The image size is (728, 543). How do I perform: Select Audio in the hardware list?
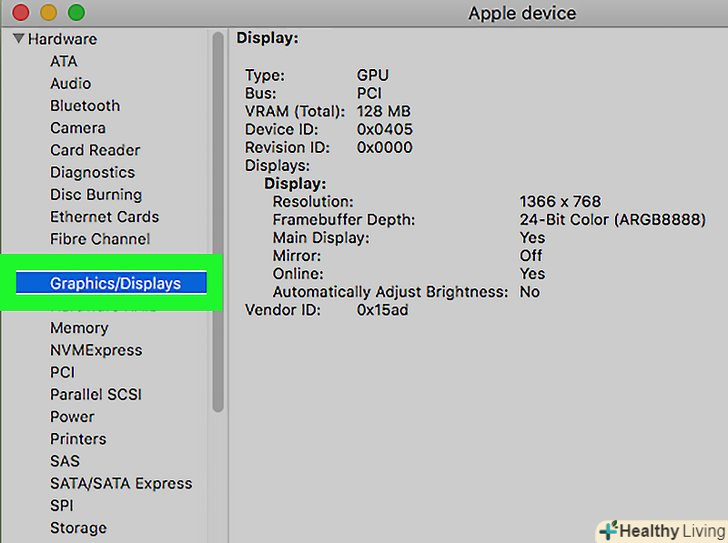pyautogui.click(x=70, y=84)
